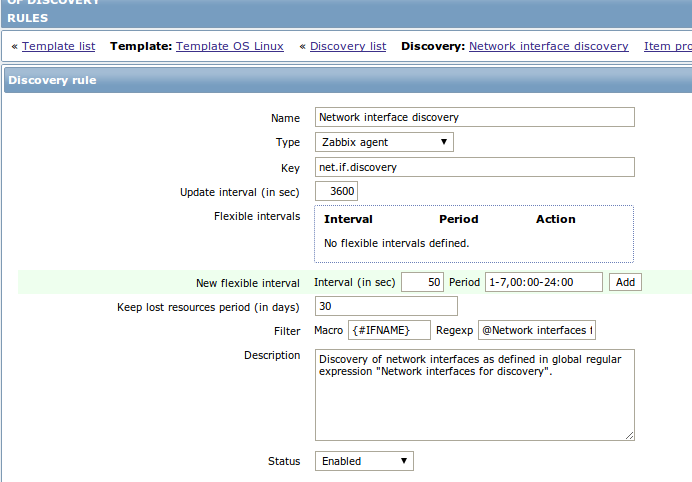Viewport: 692px width, 482px height.
Task: Click the 'Flexible intervals' label
Action: [257, 216]
